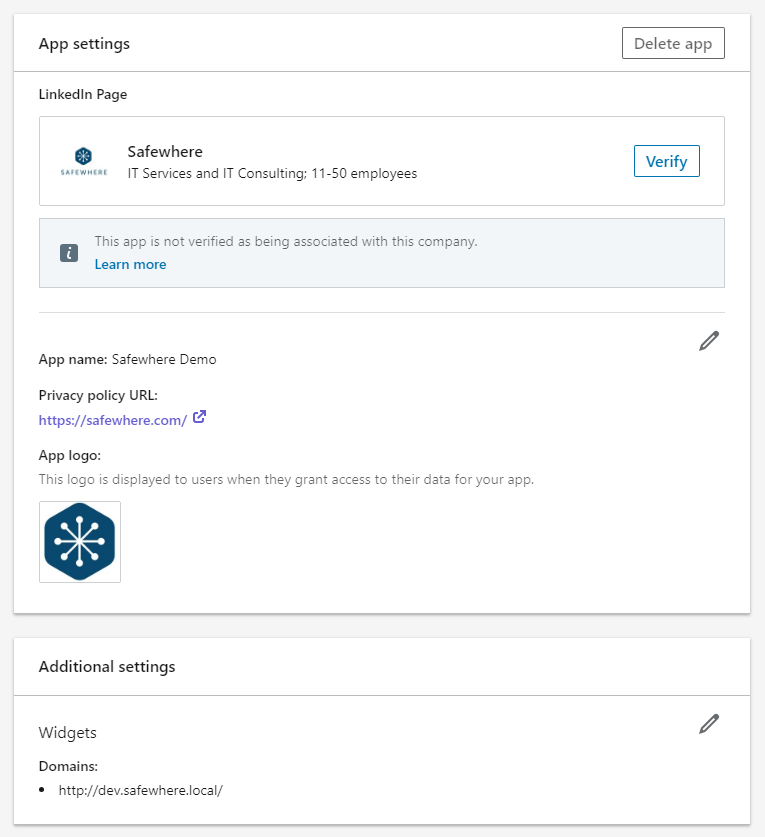The width and height of the screenshot is (765, 837).
Task: Click the pencil edit icon beside App name
Action: pos(709,341)
